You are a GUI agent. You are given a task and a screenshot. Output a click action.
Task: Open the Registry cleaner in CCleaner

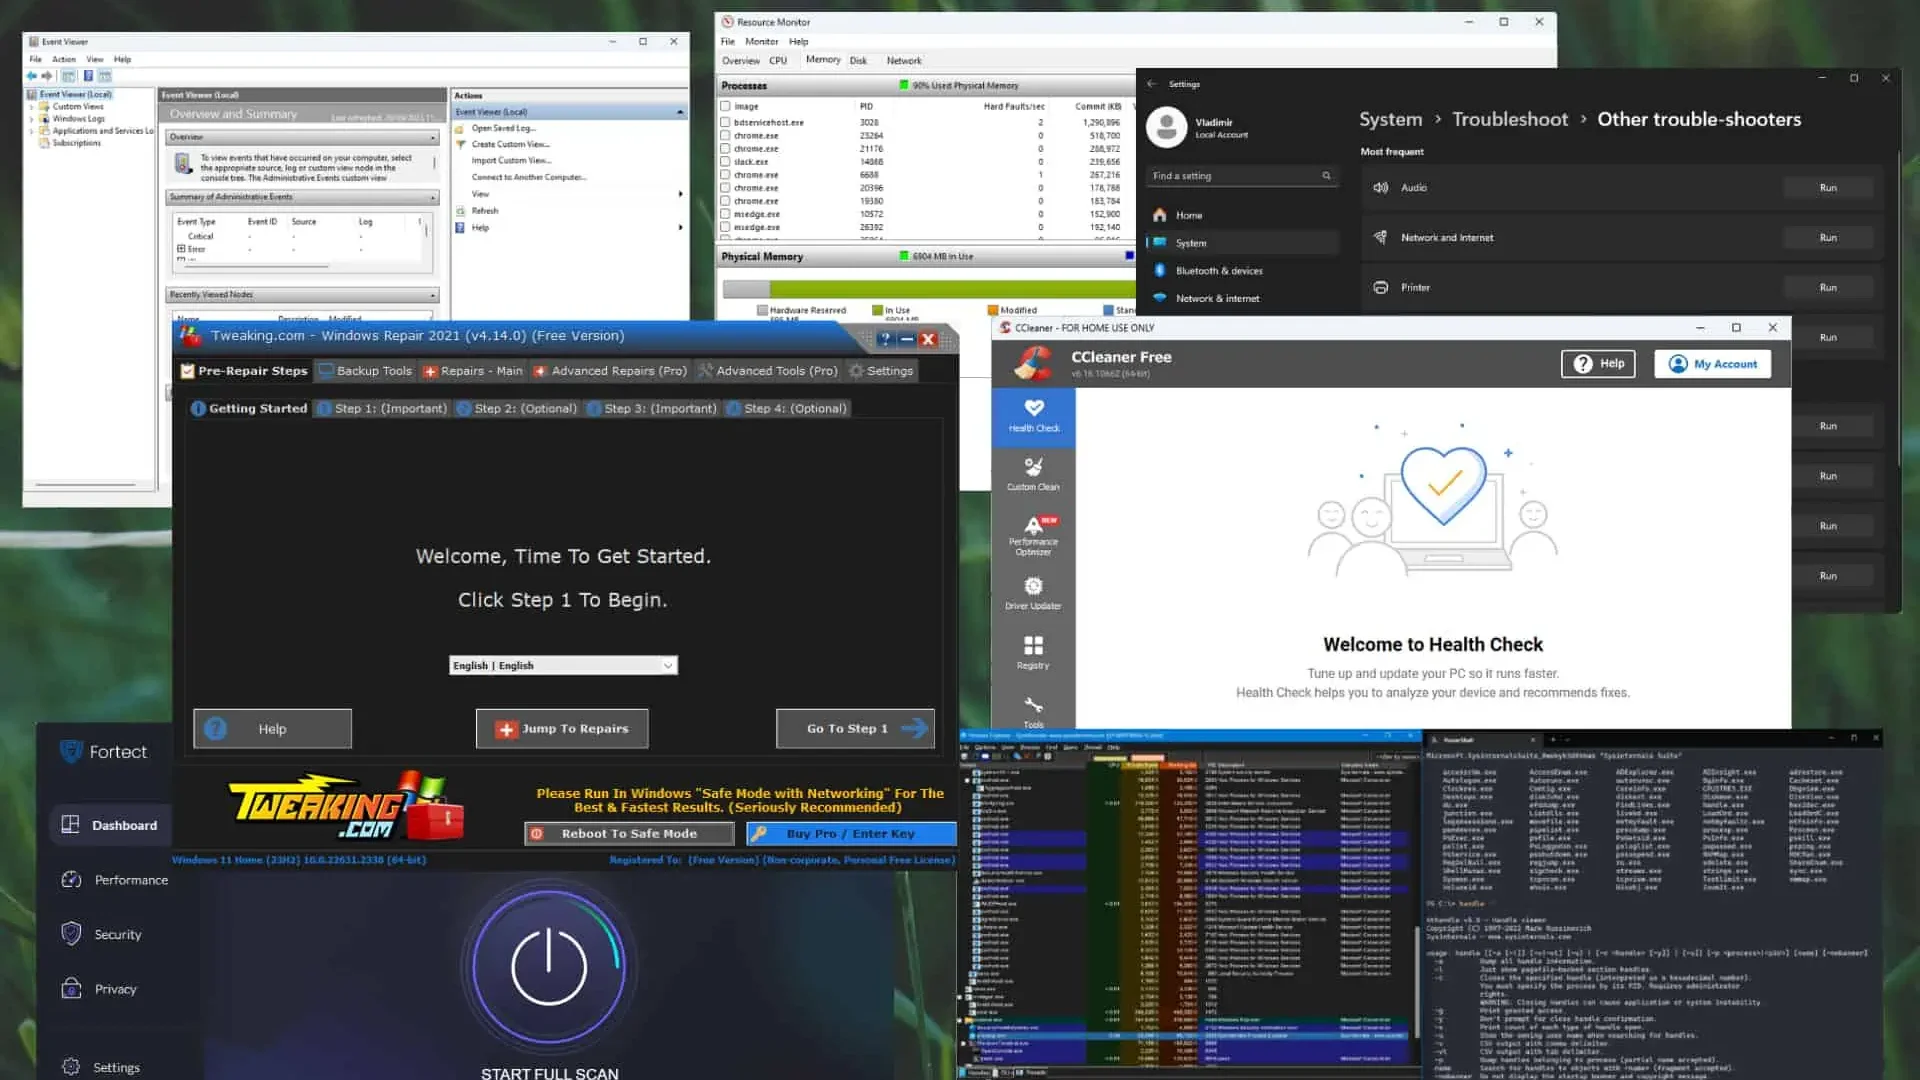pos(1033,652)
